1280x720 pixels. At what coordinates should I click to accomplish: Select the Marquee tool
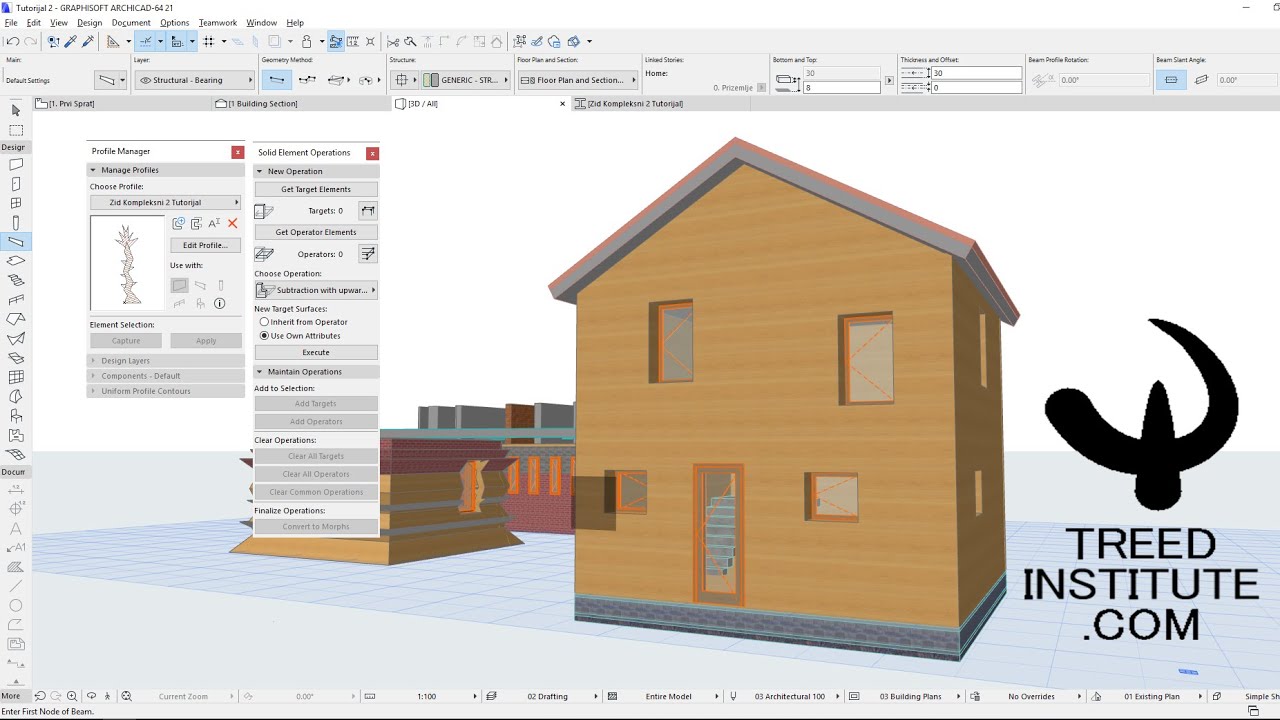(16, 130)
